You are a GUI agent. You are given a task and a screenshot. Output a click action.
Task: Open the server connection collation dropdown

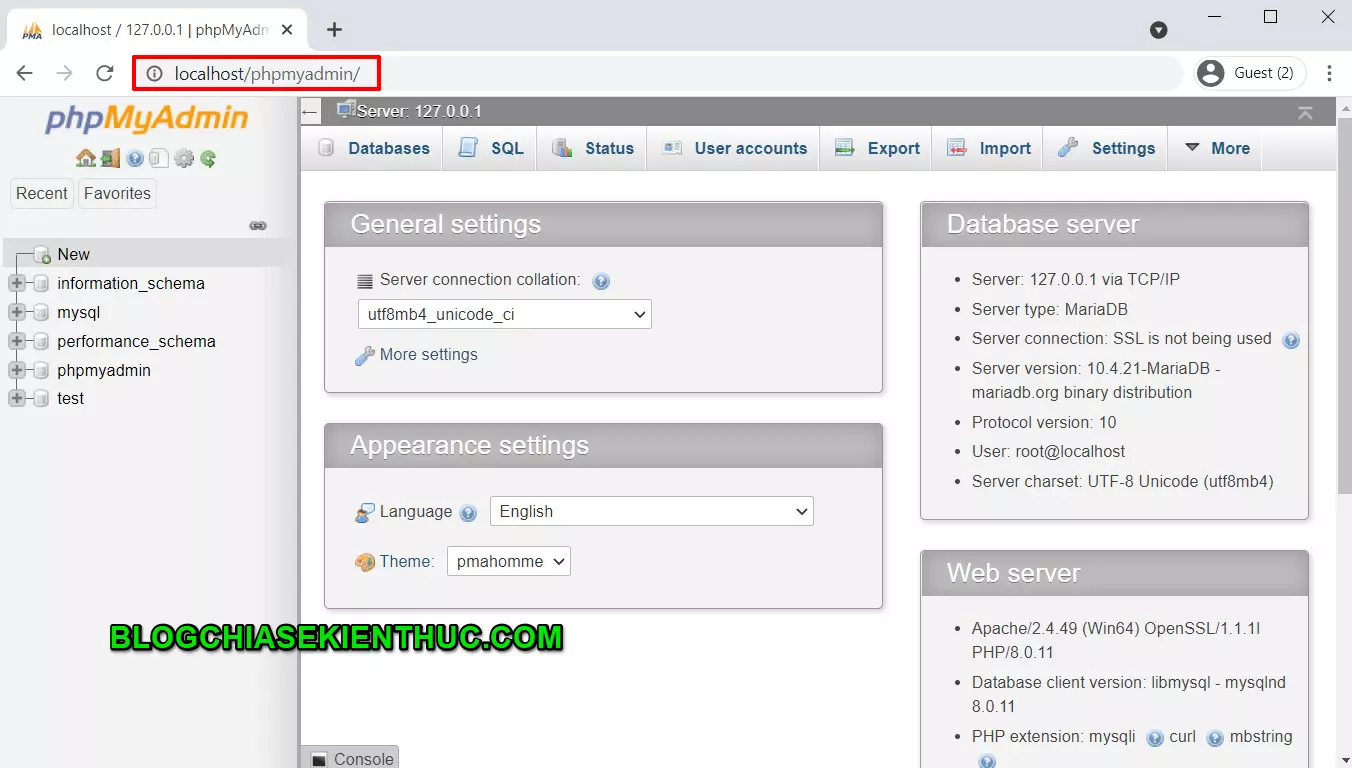point(504,314)
